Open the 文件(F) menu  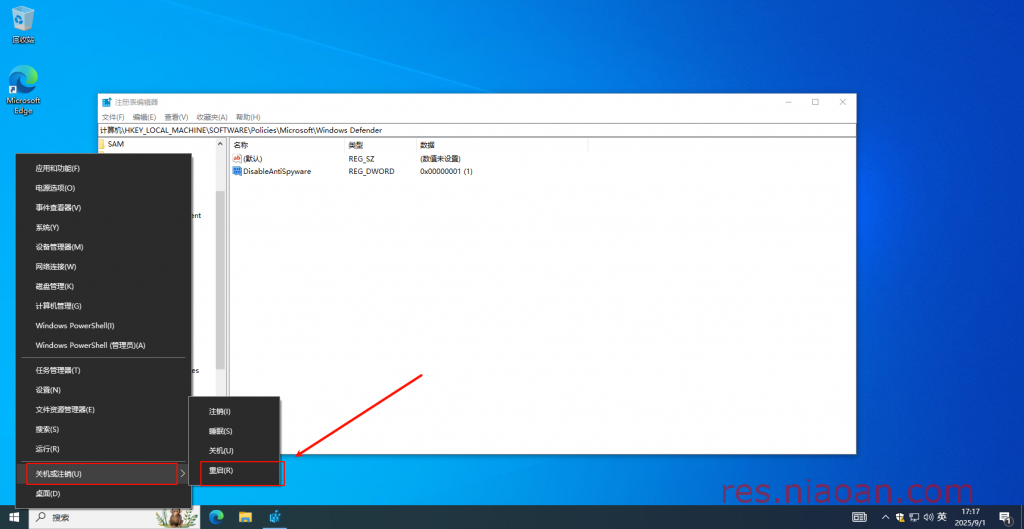[113, 117]
